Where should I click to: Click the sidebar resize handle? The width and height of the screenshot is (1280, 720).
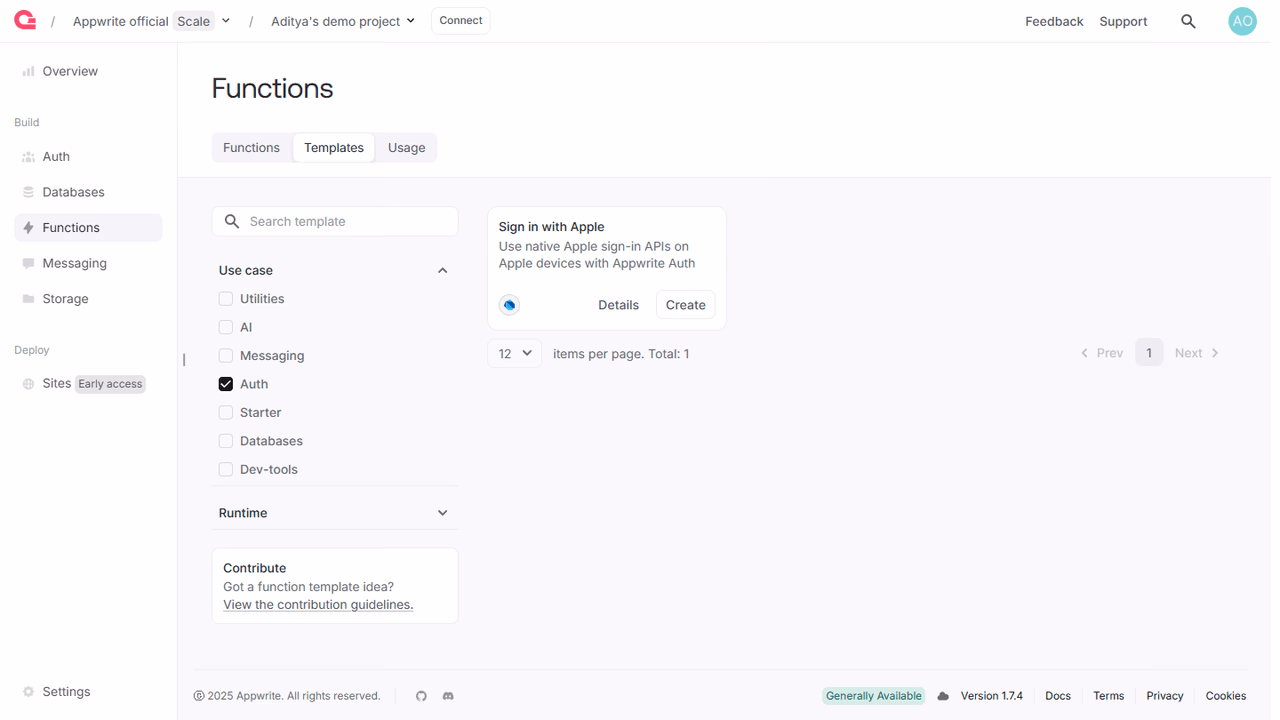coord(184,360)
